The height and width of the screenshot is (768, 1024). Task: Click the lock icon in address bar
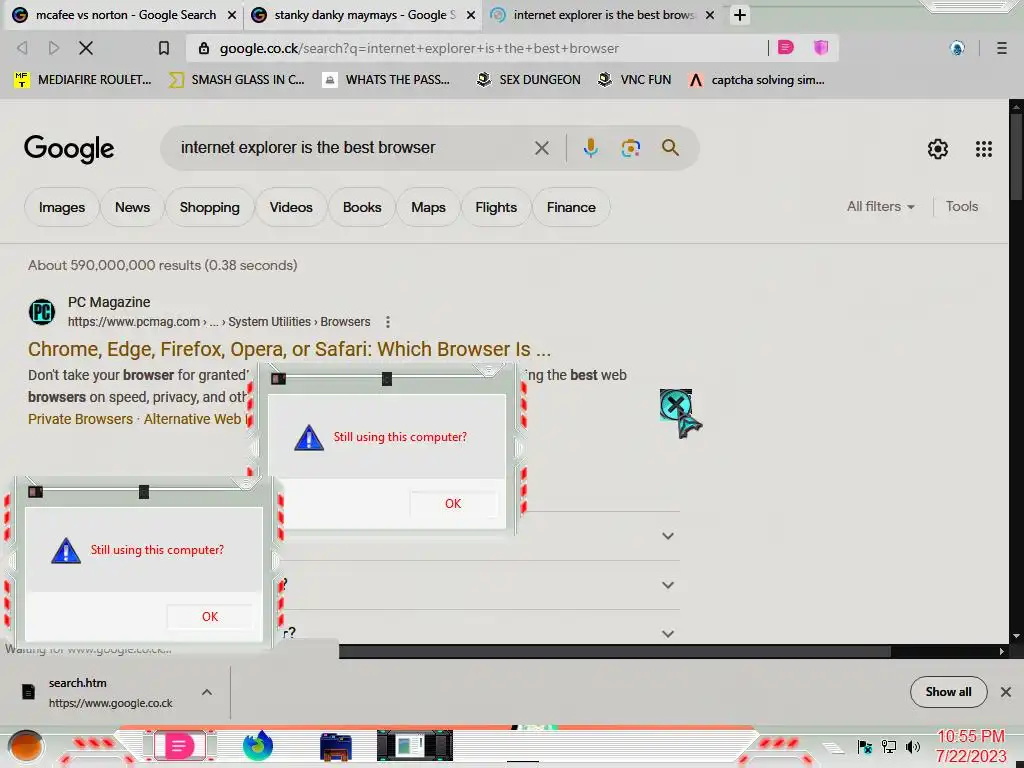pos(204,48)
